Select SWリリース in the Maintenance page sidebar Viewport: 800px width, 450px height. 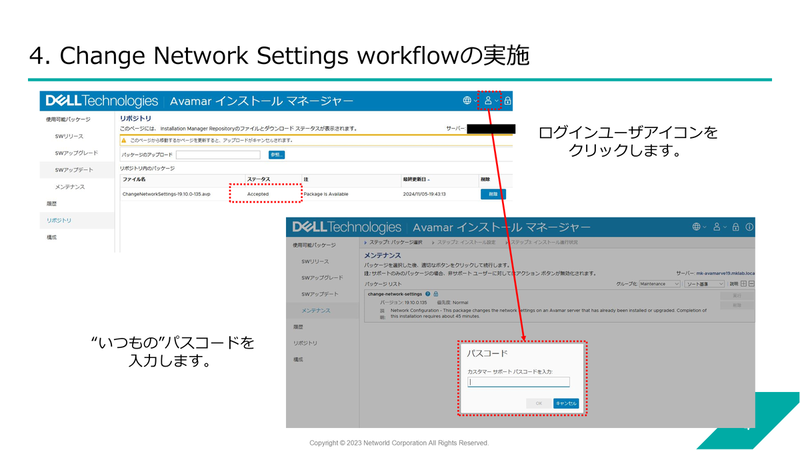[x=315, y=261]
